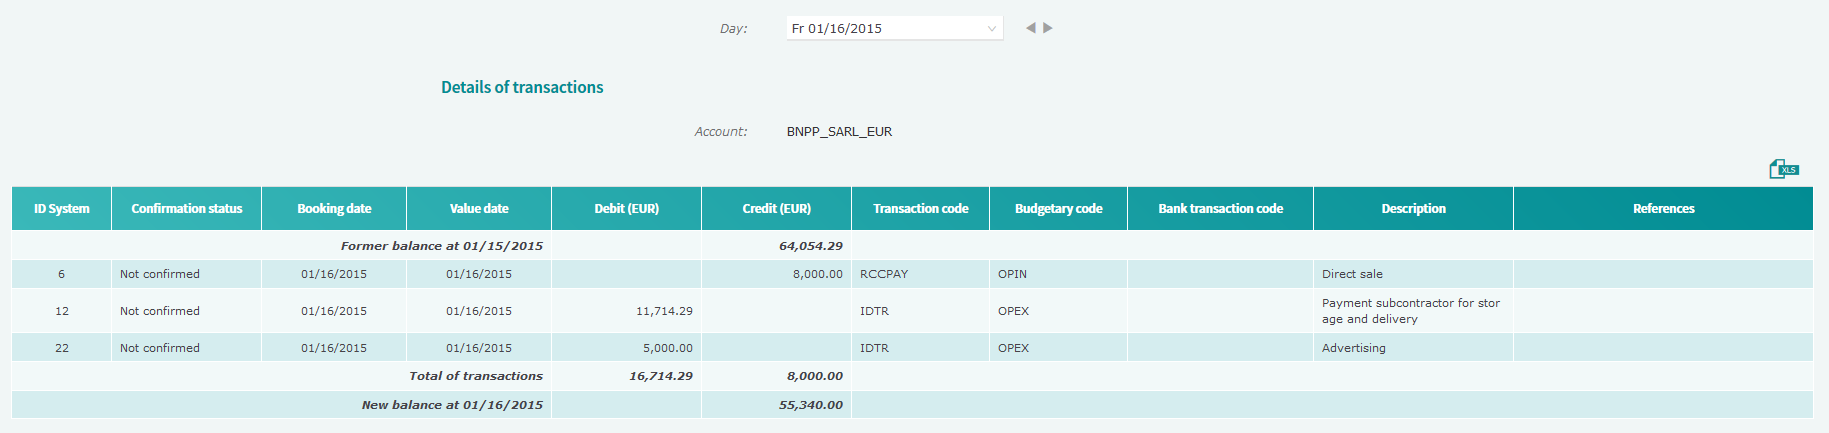Select the Advertising transaction row
The width and height of the screenshot is (1829, 433).
(x=912, y=348)
